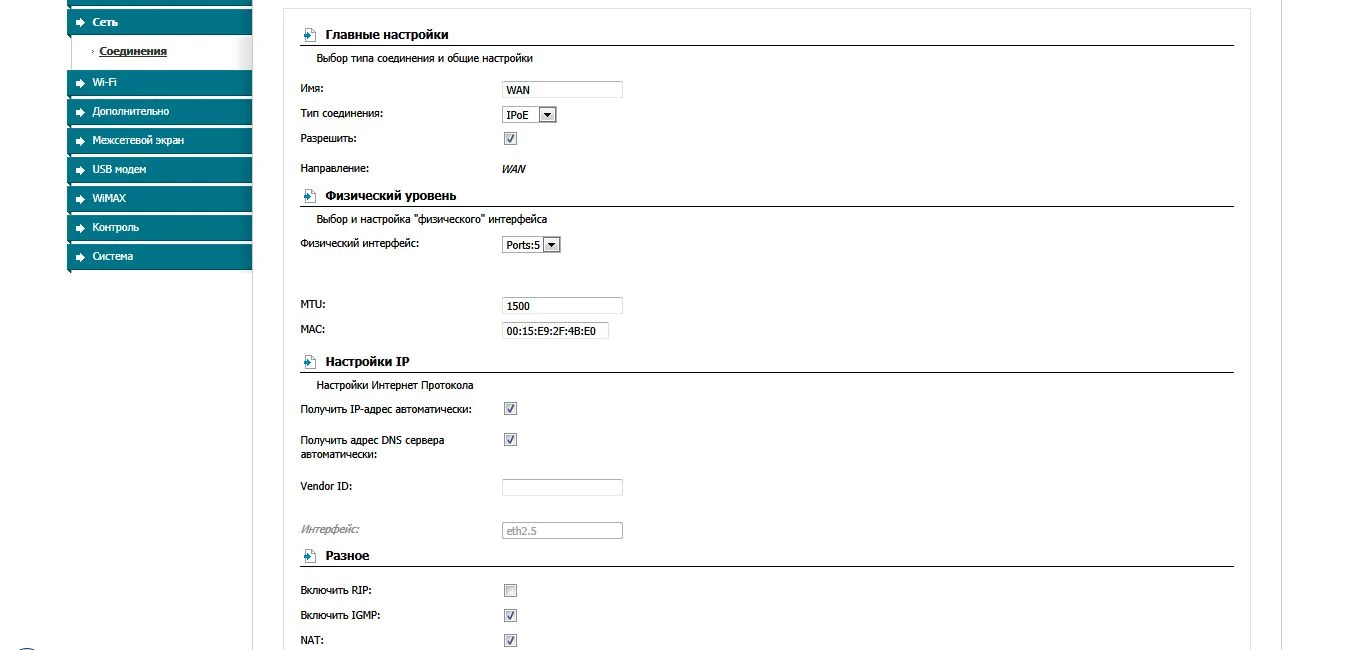Viewport: 1345px width, 650px height.
Task: Focus the MAC address field
Action: click(x=555, y=331)
